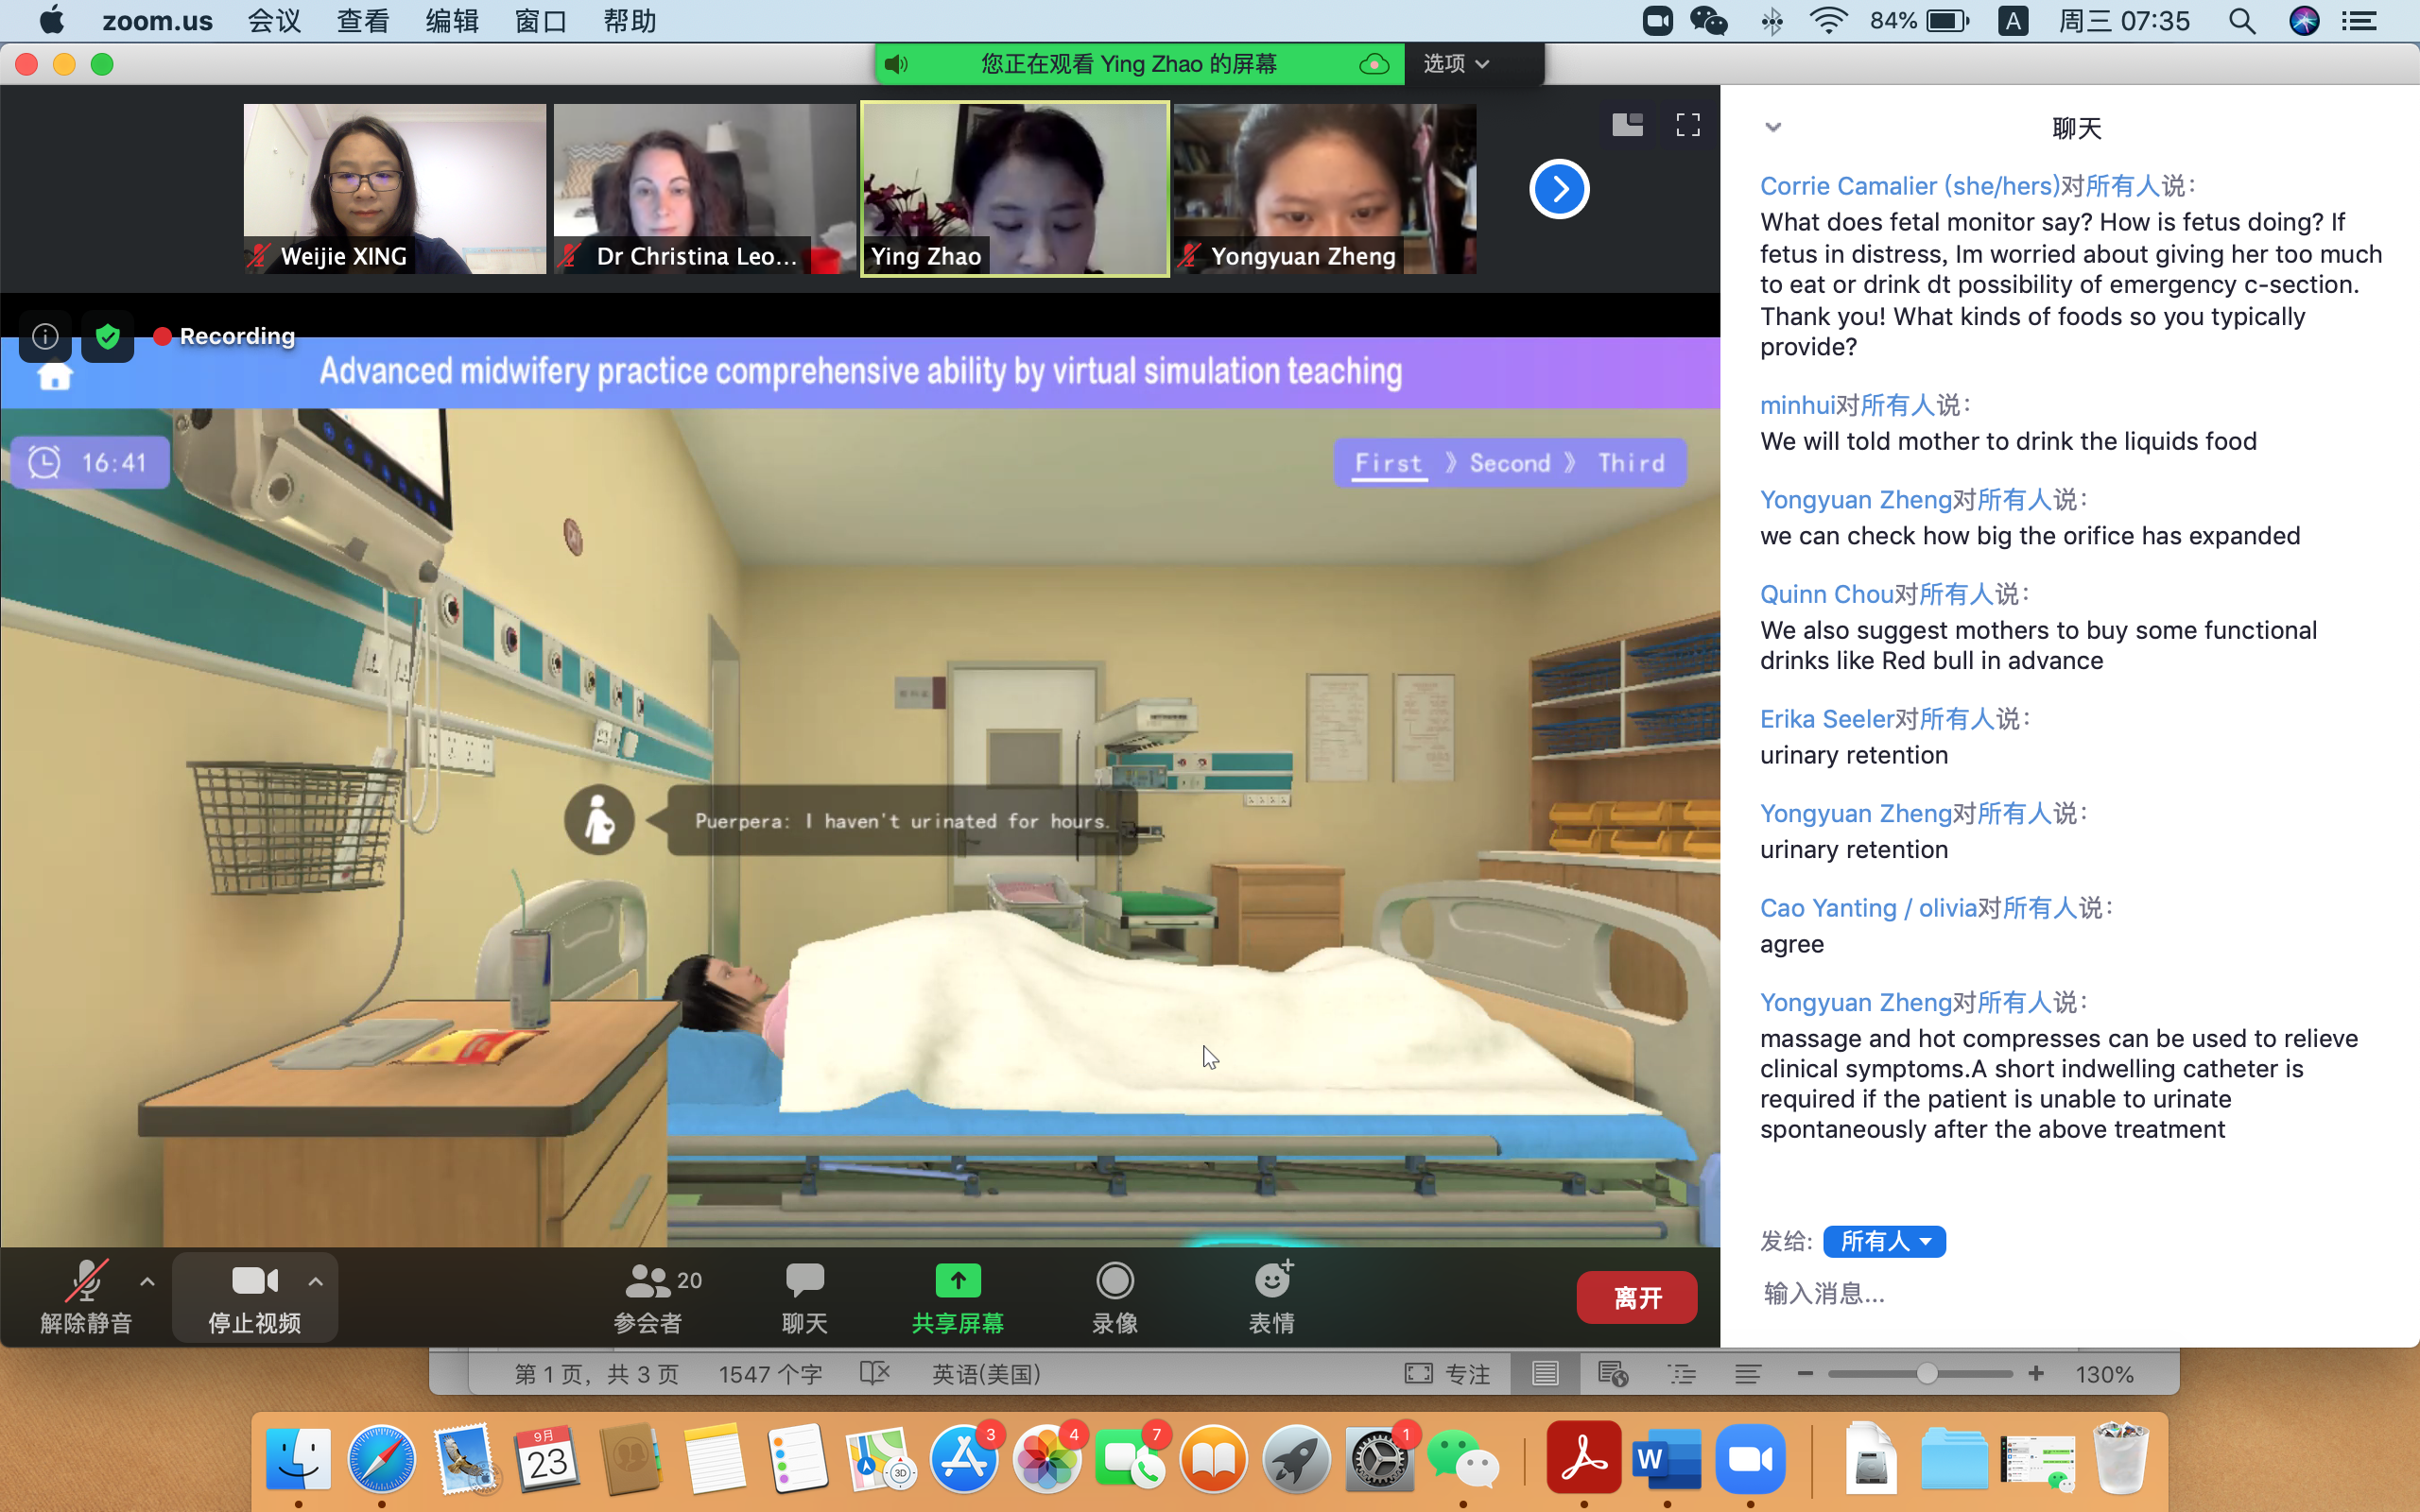Open the Reactions emoji icon
The image size is (2420, 1512).
[x=1272, y=1281]
